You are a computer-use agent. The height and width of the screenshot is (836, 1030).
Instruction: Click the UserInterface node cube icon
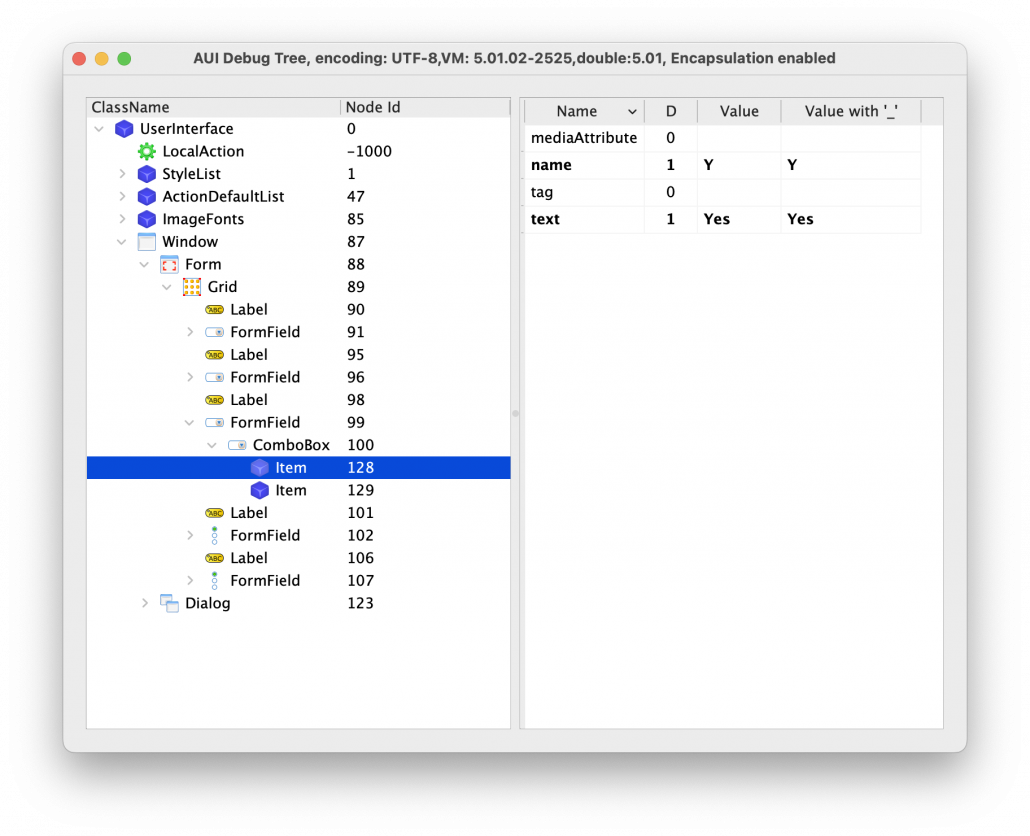(124, 129)
